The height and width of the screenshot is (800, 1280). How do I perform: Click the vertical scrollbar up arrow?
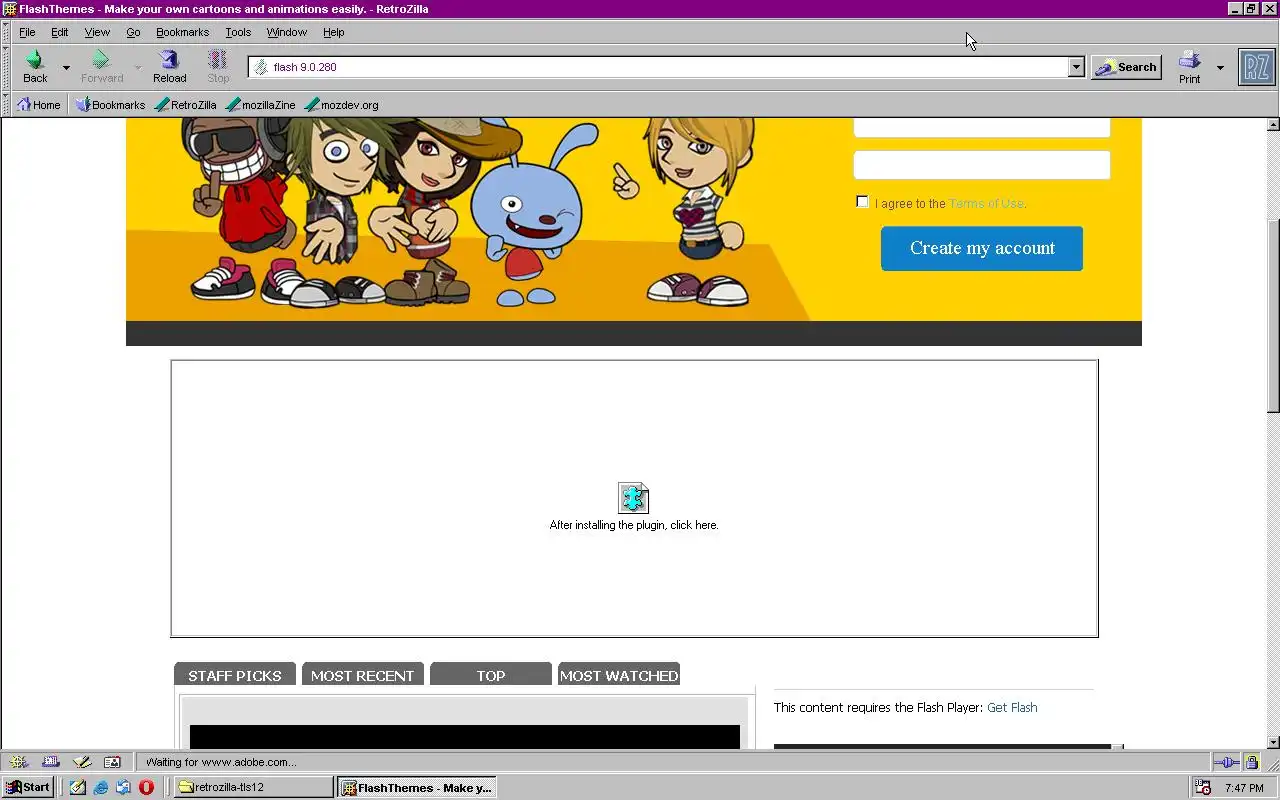1273,125
